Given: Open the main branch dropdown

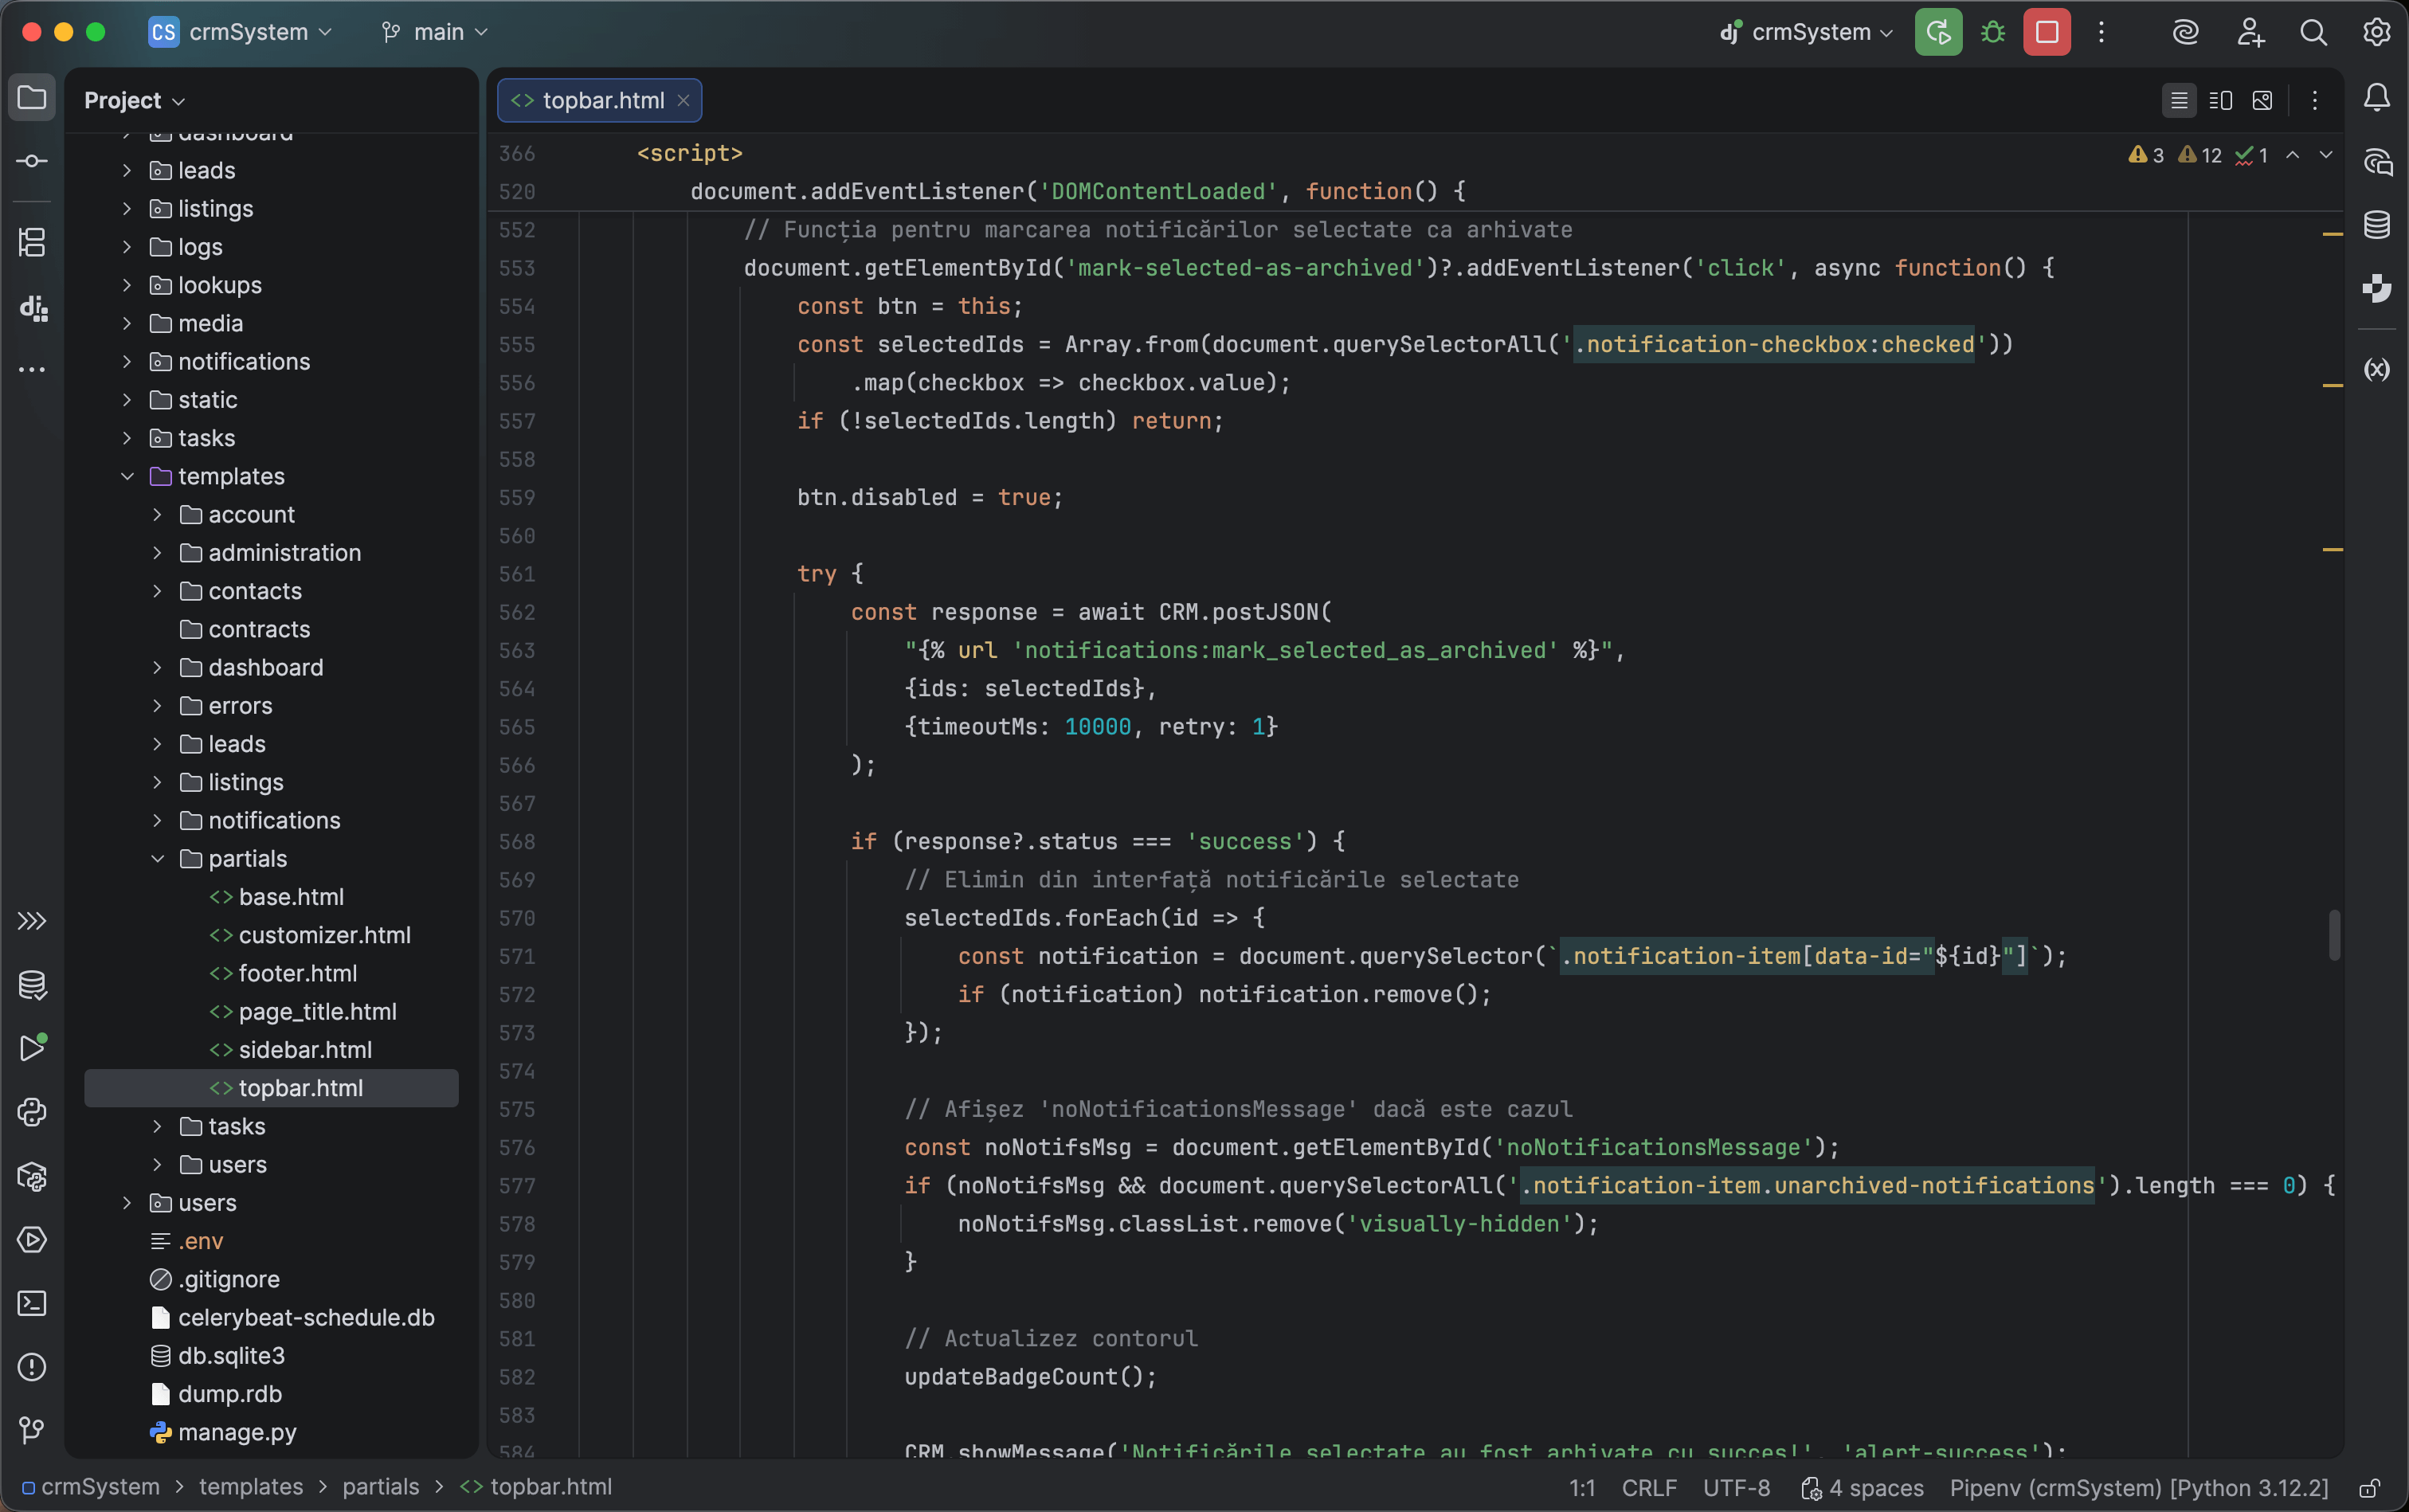Looking at the screenshot, I should click(x=434, y=31).
